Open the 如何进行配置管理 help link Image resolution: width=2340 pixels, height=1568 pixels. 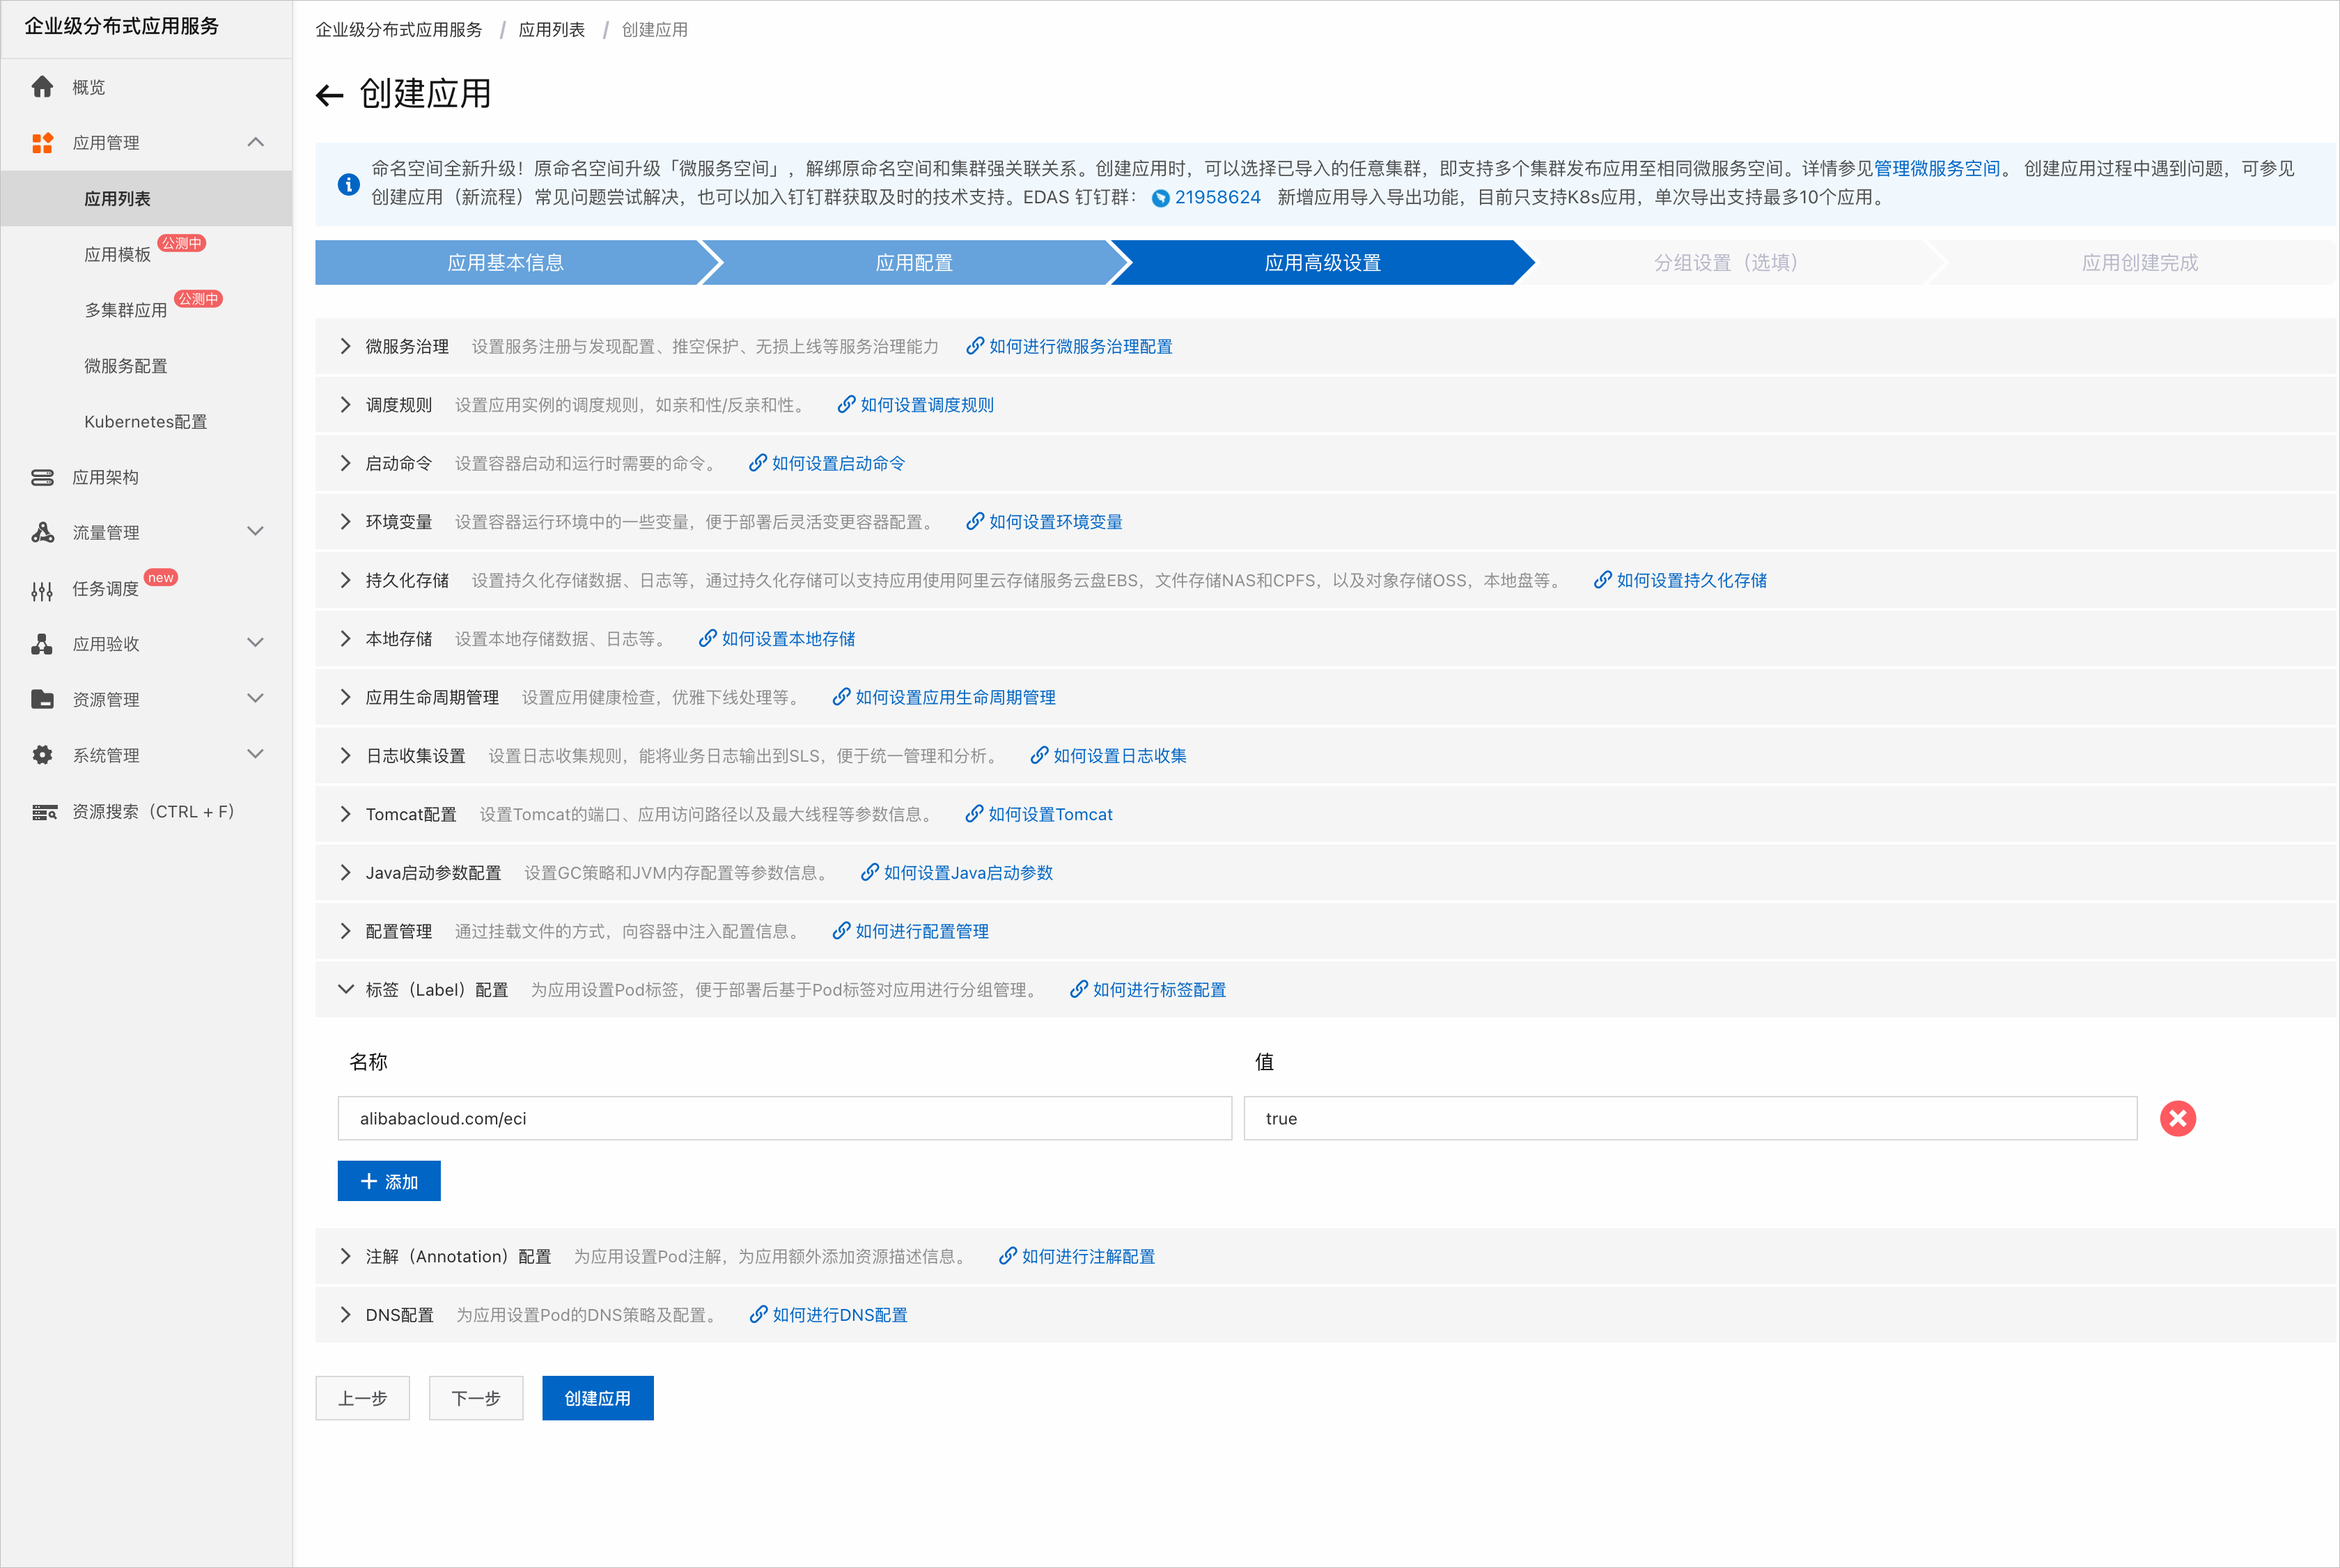[x=922, y=931]
